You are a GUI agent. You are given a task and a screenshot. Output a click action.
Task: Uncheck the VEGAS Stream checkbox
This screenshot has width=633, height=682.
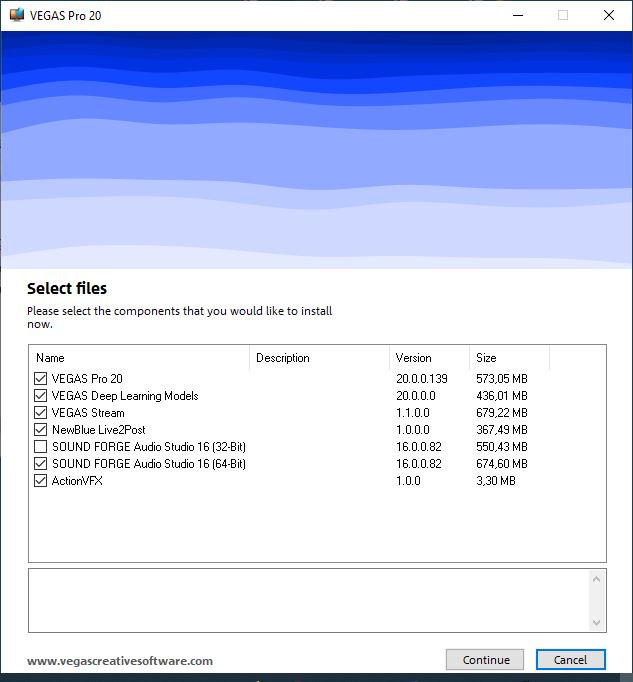pyautogui.click(x=40, y=412)
